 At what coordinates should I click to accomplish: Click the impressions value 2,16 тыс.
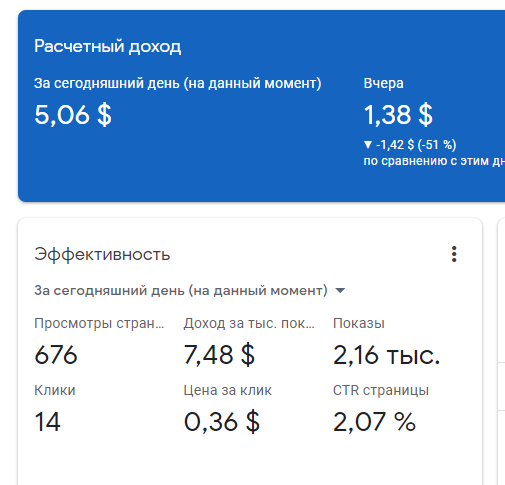(x=387, y=355)
